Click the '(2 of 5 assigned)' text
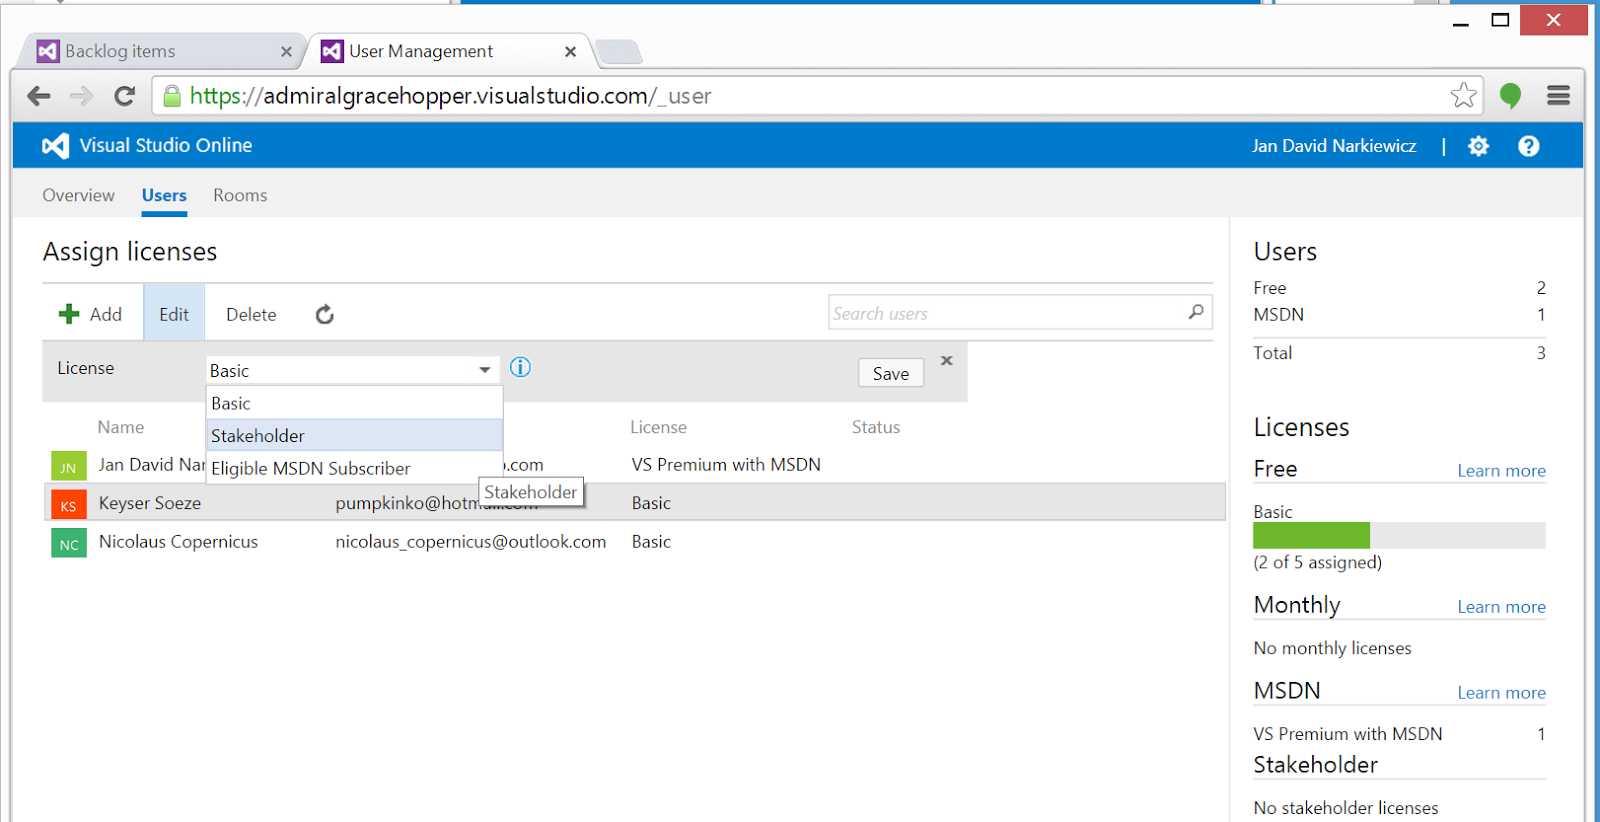 tap(1317, 563)
